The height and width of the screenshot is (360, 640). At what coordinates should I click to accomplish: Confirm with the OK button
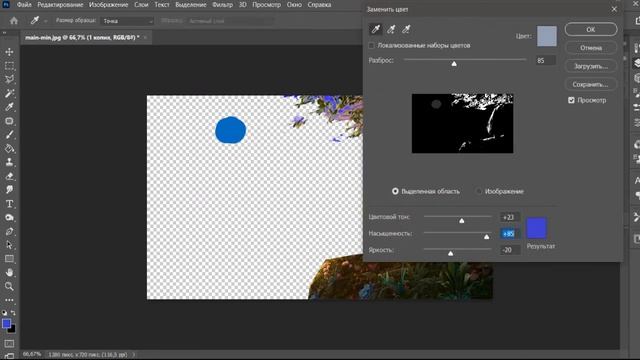click(x=591, y=29)
